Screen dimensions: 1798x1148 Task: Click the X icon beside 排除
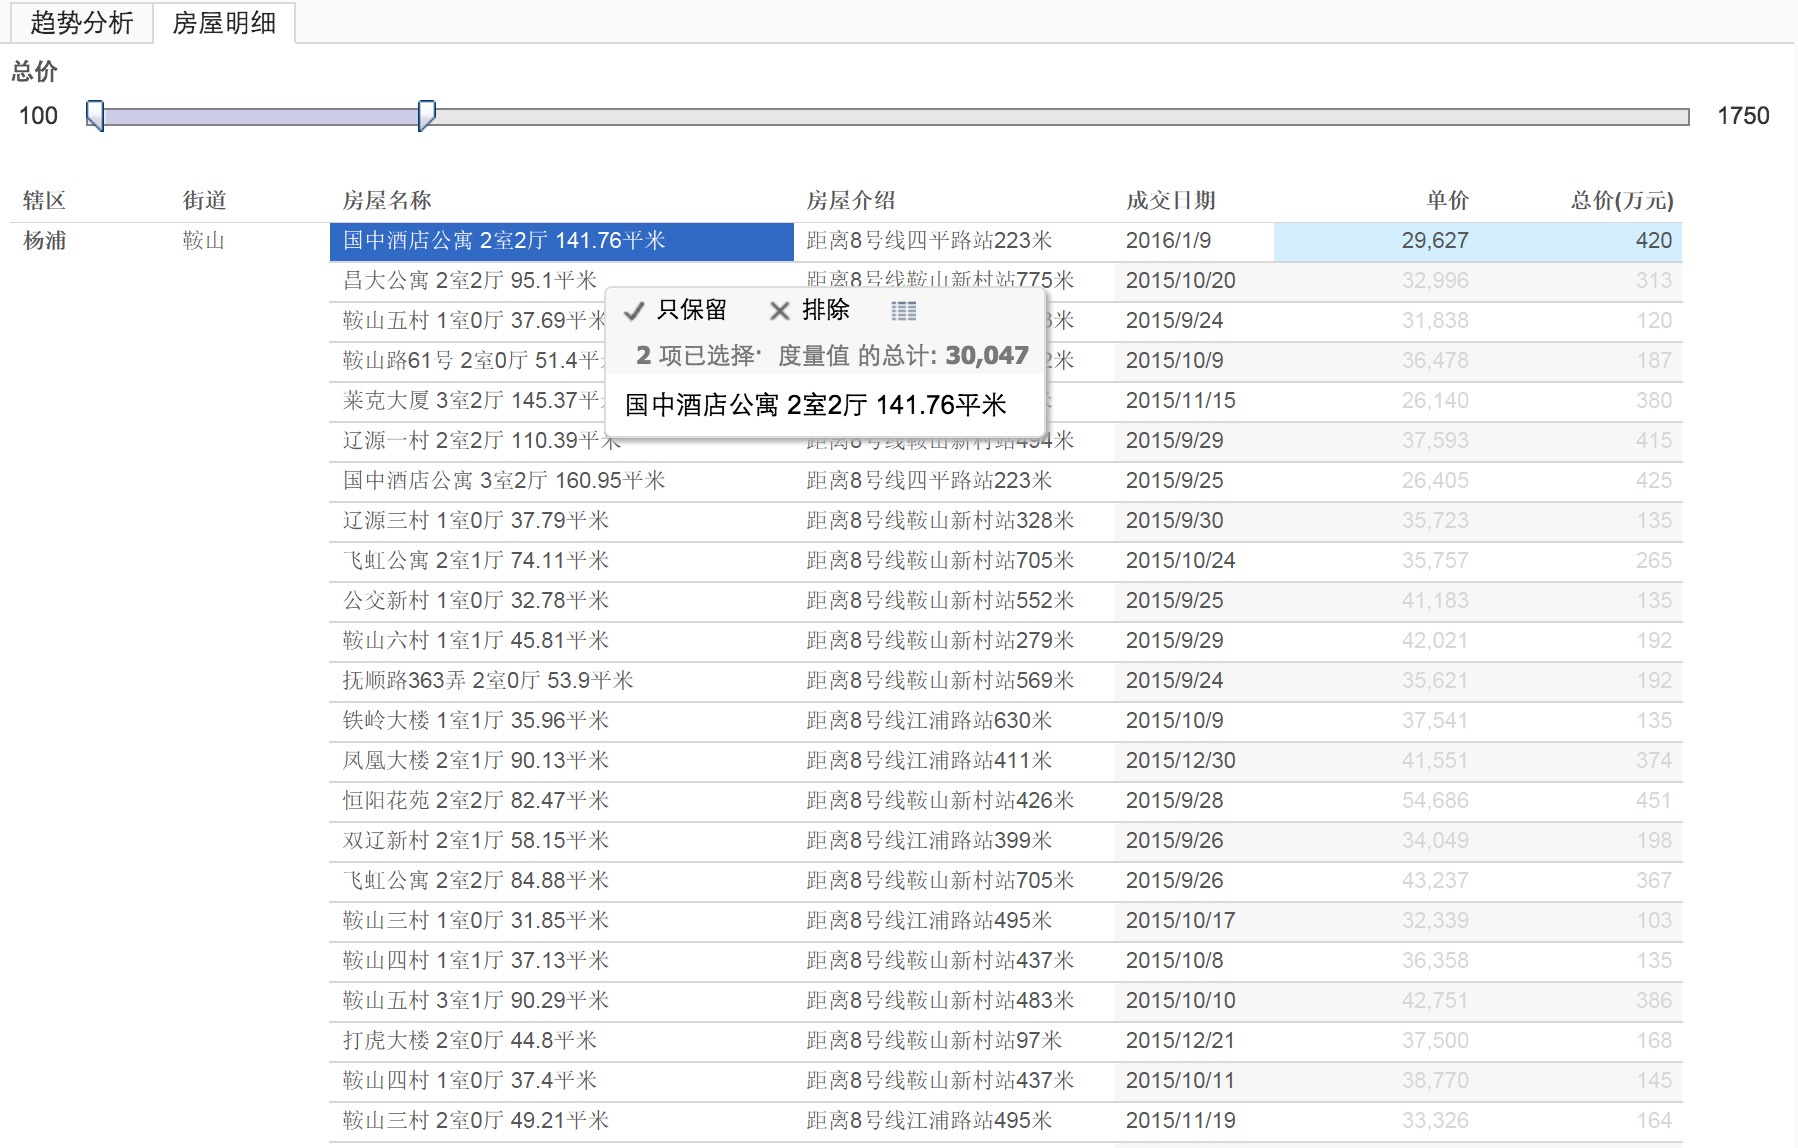point(780,311)
